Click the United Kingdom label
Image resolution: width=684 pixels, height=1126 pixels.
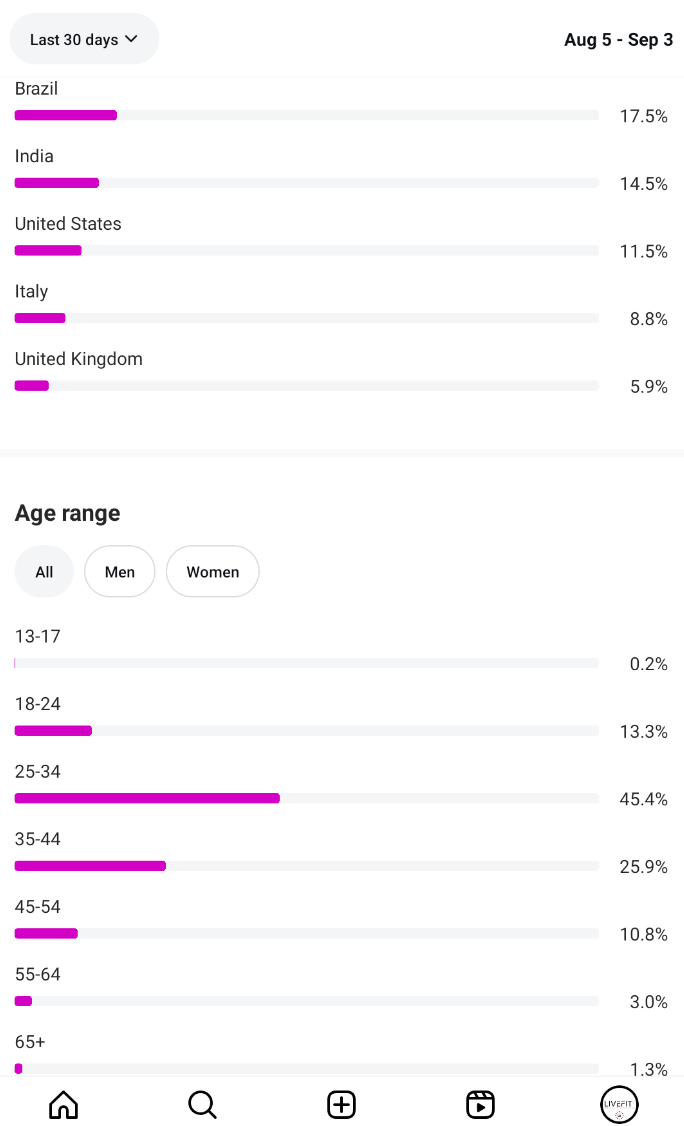click(79, 359)
